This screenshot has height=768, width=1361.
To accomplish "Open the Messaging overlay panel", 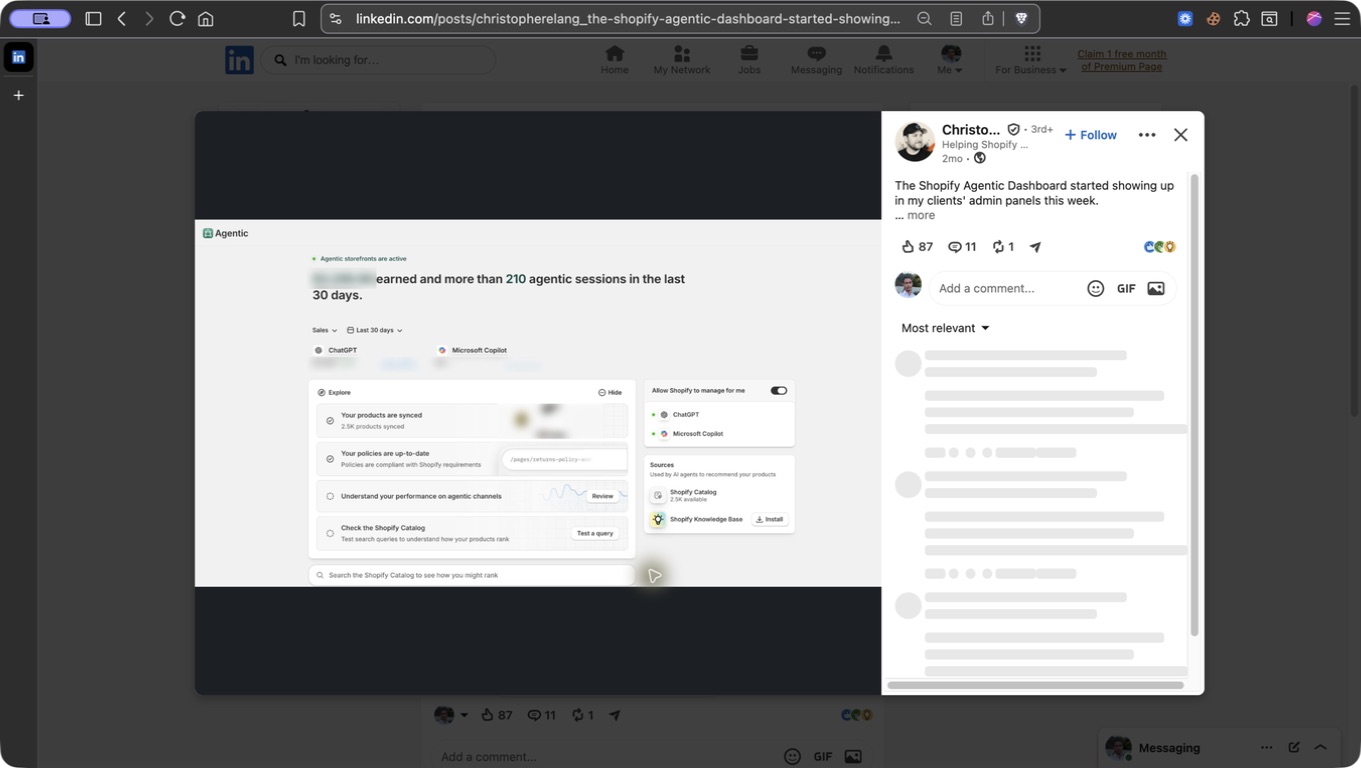I will pyautogui.click(x=1169, y=748).
